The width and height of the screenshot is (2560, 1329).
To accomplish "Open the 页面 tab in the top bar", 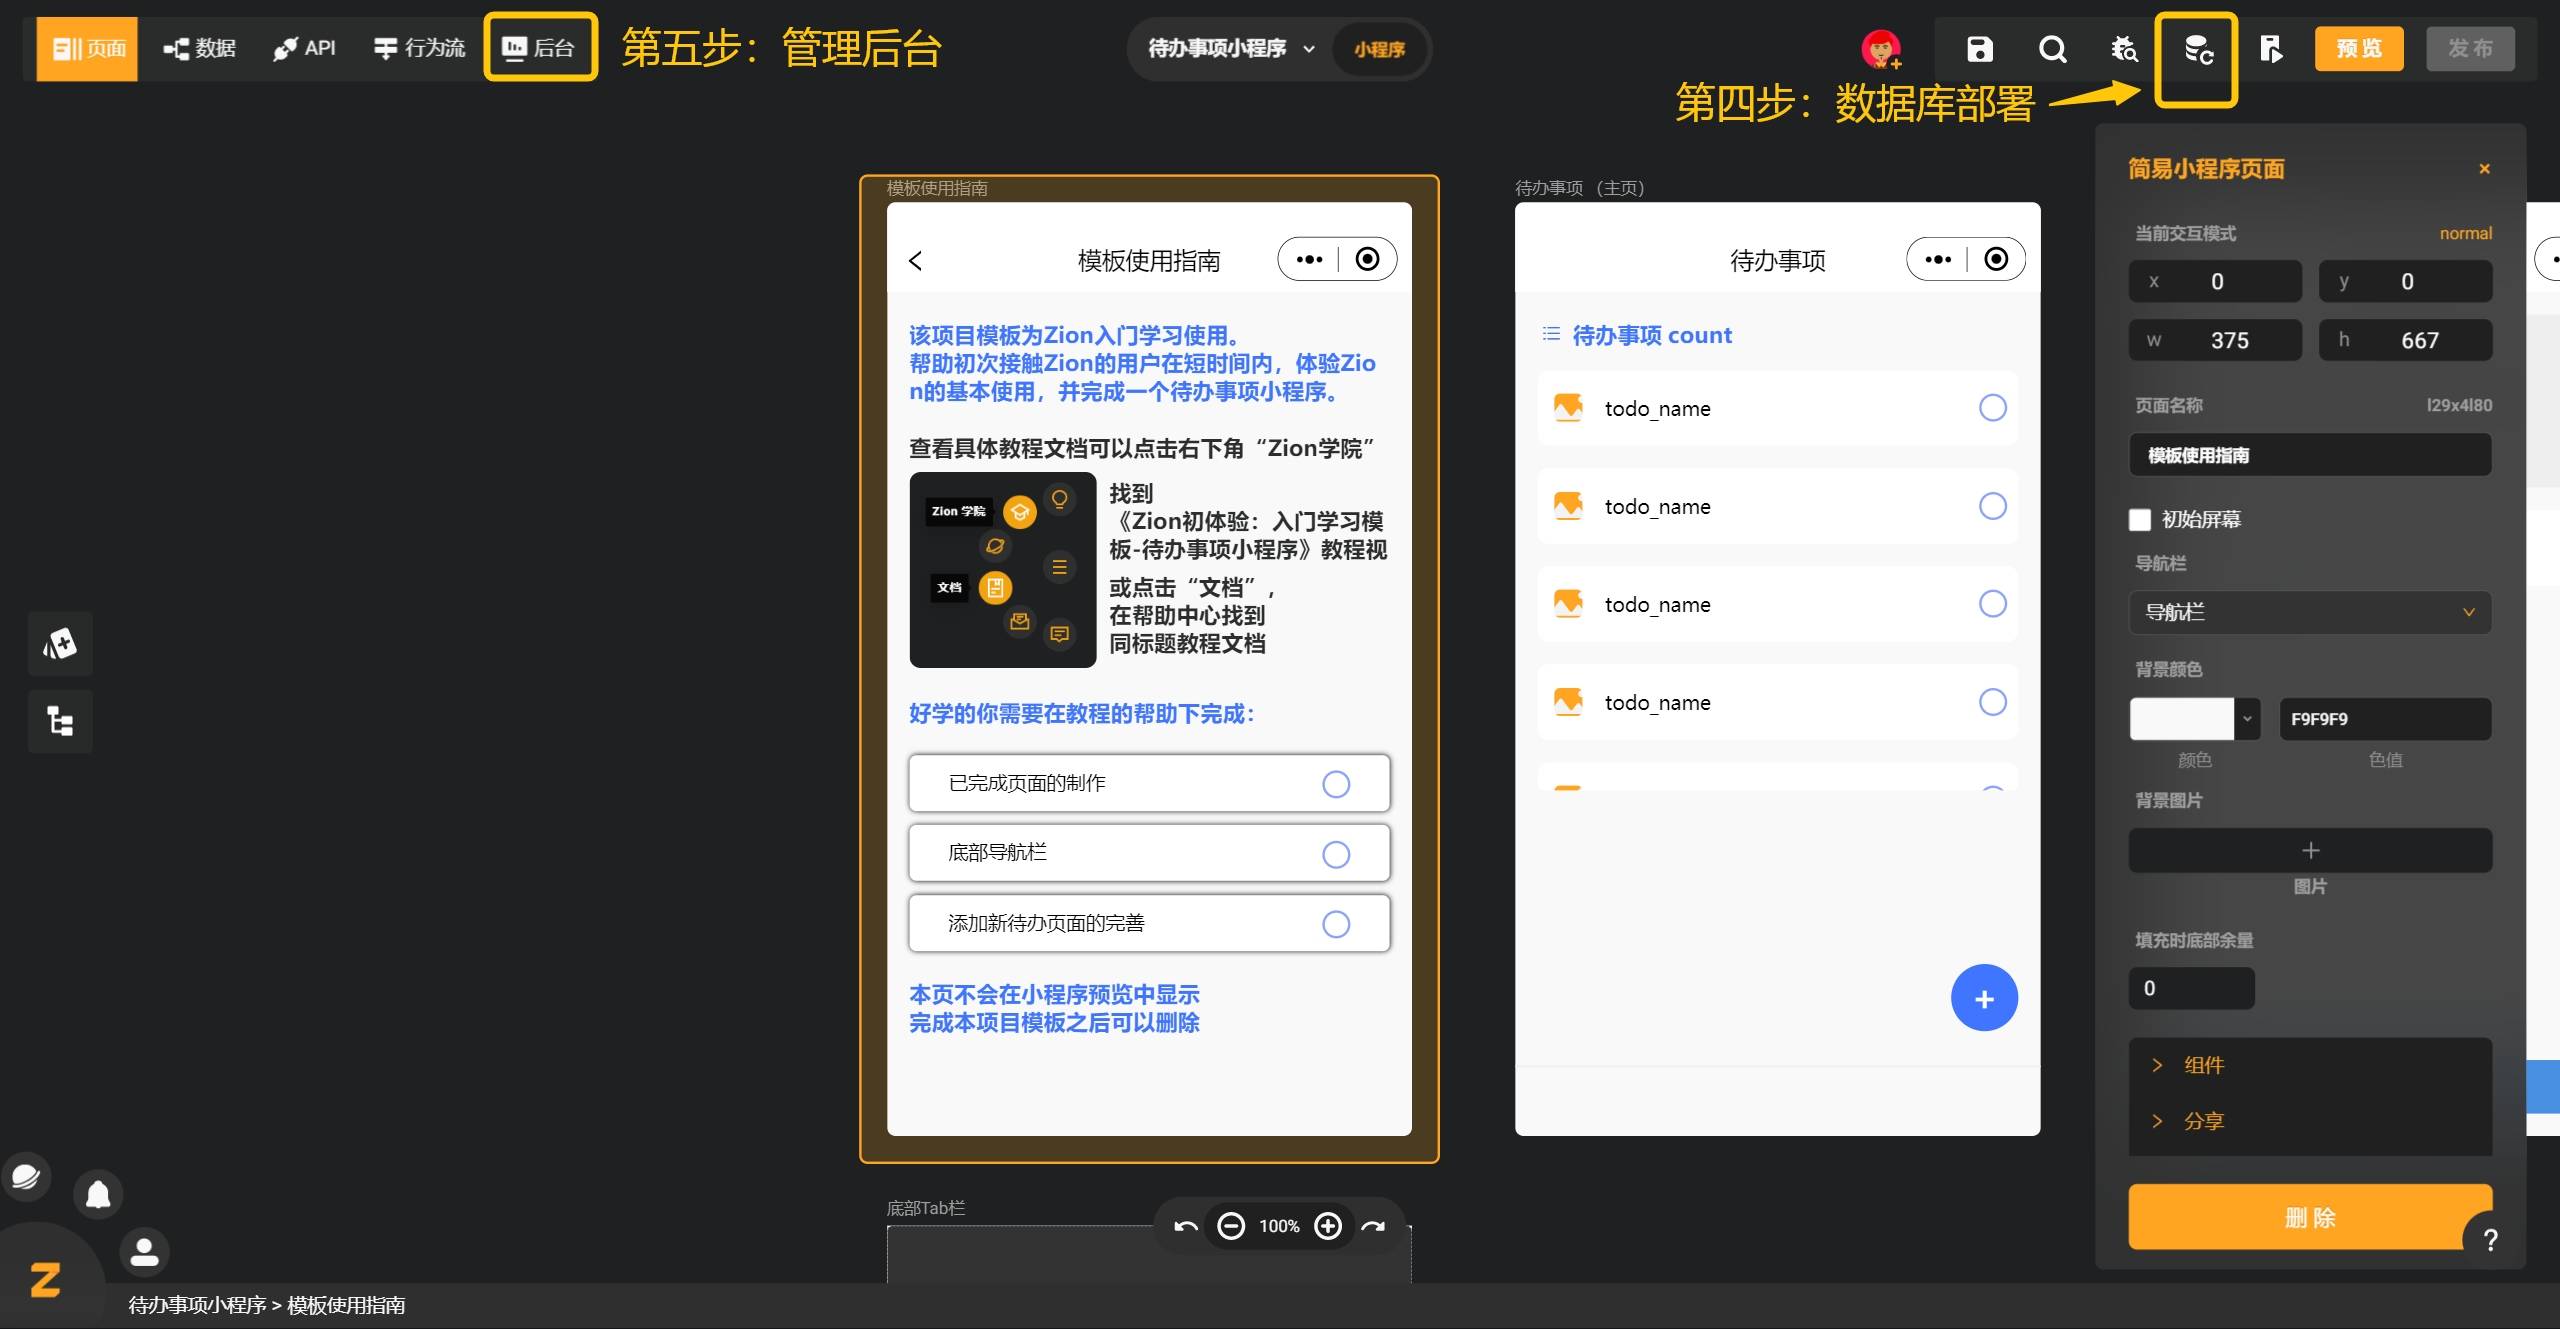I will tap(87, 48).
